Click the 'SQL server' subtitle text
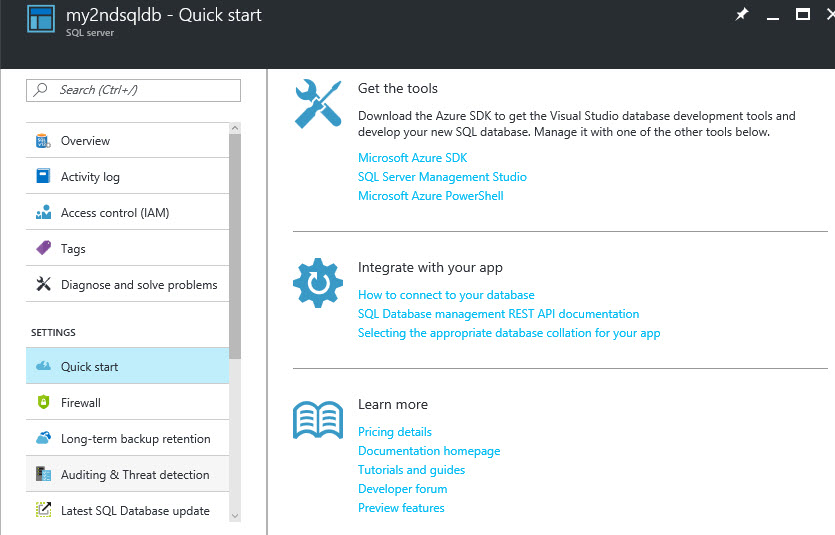Screen dimensions: 835x535 click(x=90, y=32)
